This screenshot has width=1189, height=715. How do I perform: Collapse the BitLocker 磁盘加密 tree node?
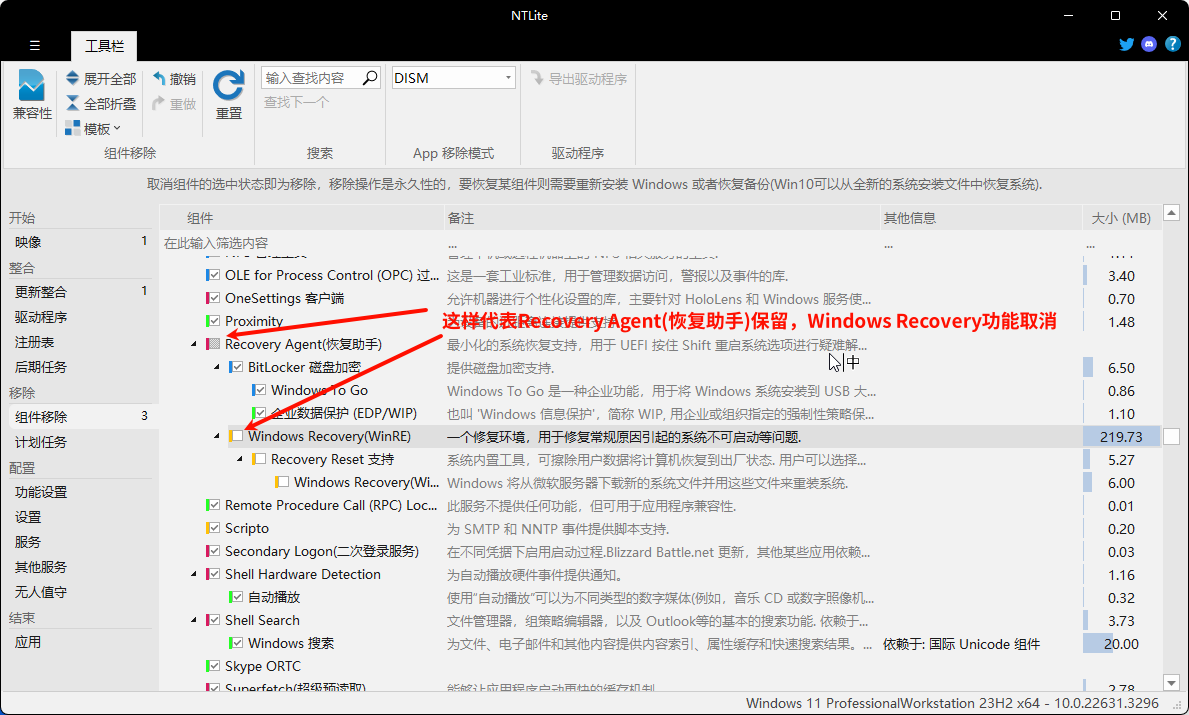pos(217,367)
